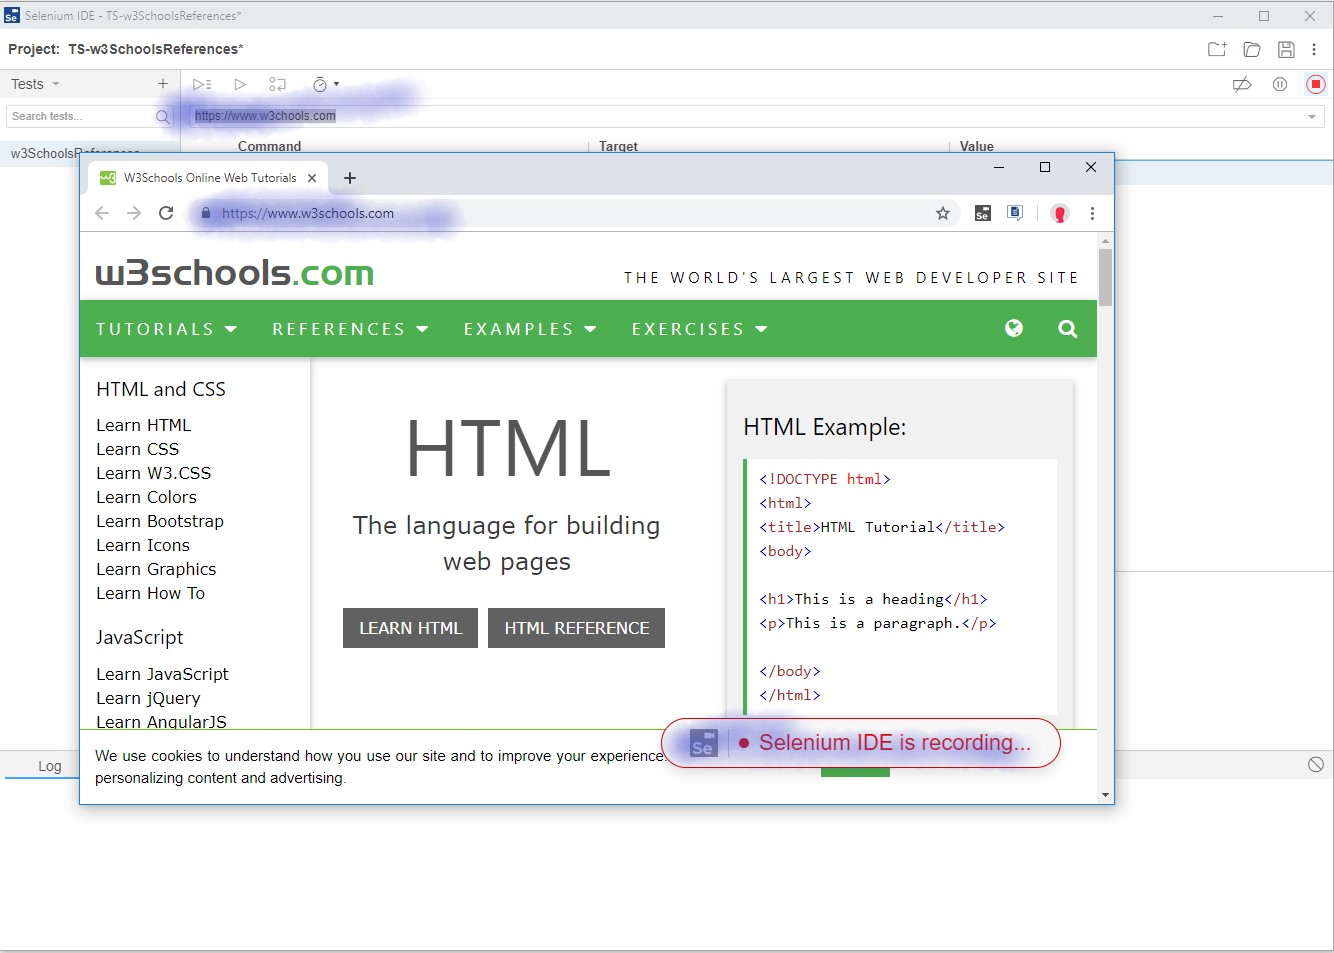Screen dimensions: 1334x953
Task: Click the HTML REFERENCE button
Action: [576, 628]
